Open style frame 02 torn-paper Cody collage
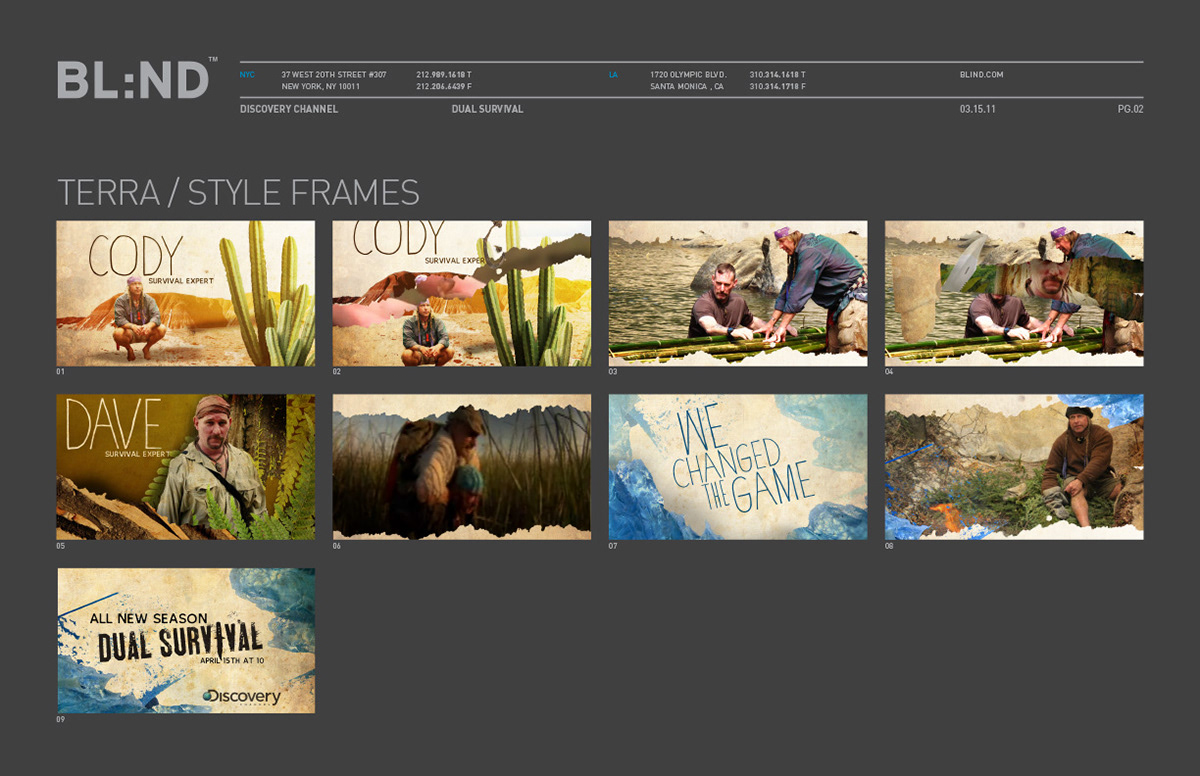The image size is (1200, 776). click(x=462, y=293)
